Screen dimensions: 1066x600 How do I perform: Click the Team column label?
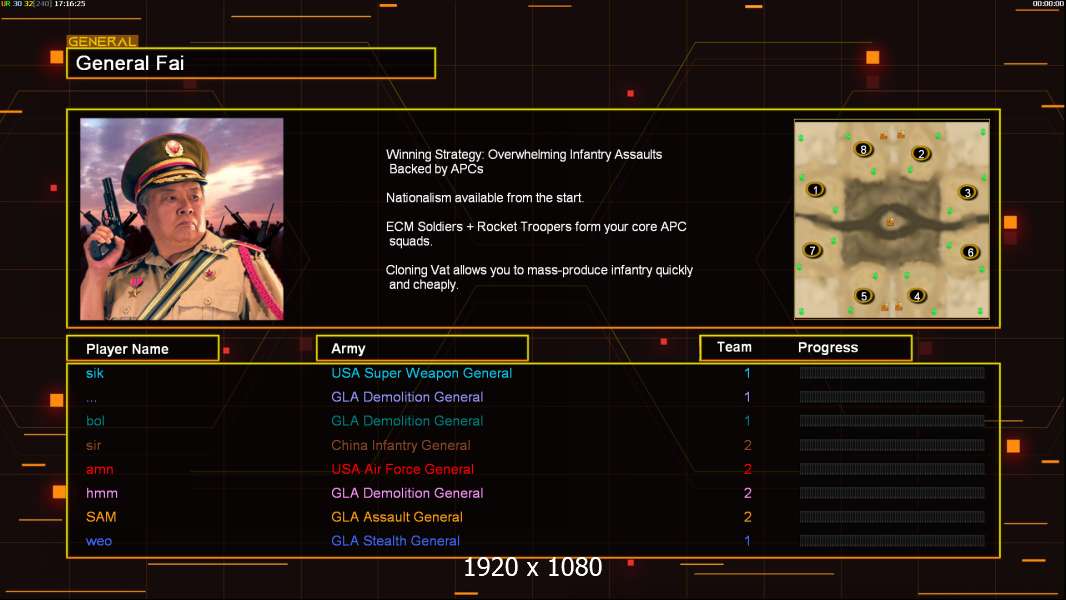coord(734,347)
